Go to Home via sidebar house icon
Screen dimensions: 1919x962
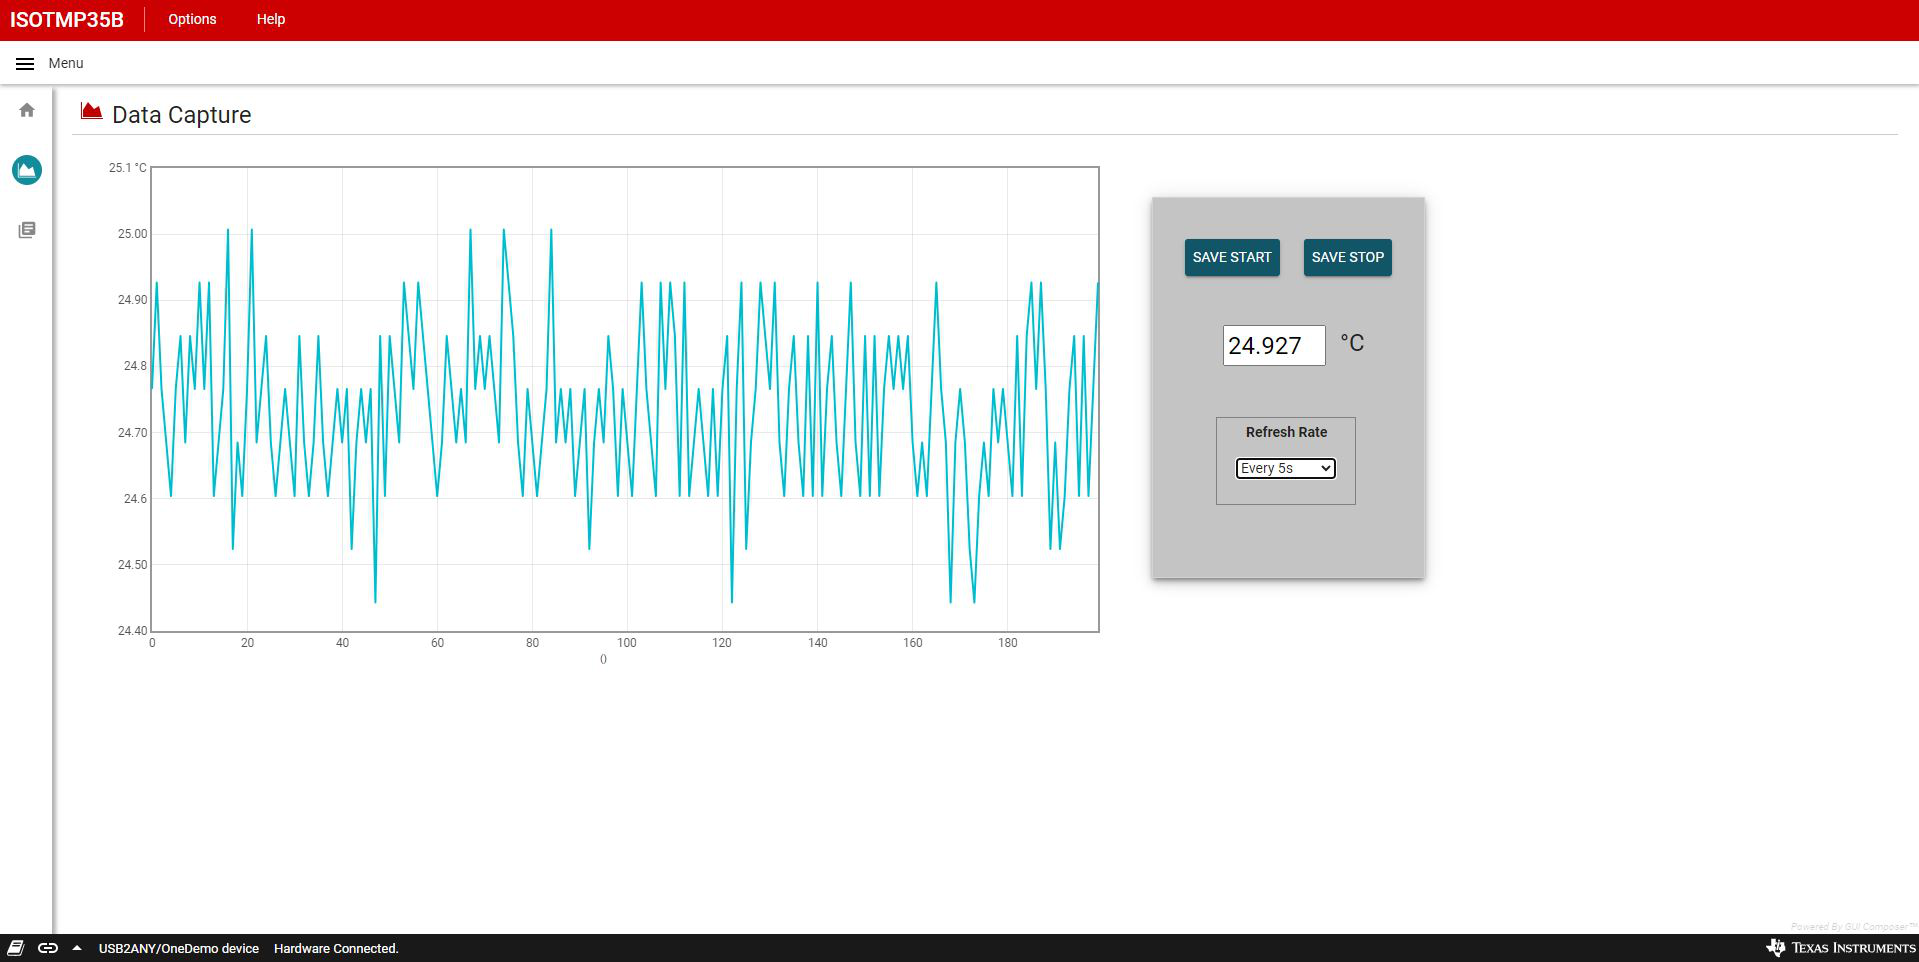(27, 110)
